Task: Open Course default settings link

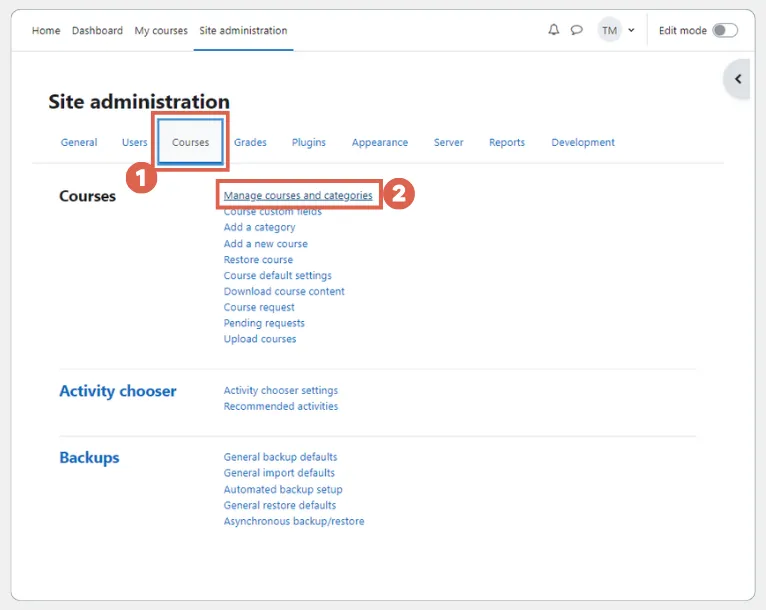Action: click(277, 275)
